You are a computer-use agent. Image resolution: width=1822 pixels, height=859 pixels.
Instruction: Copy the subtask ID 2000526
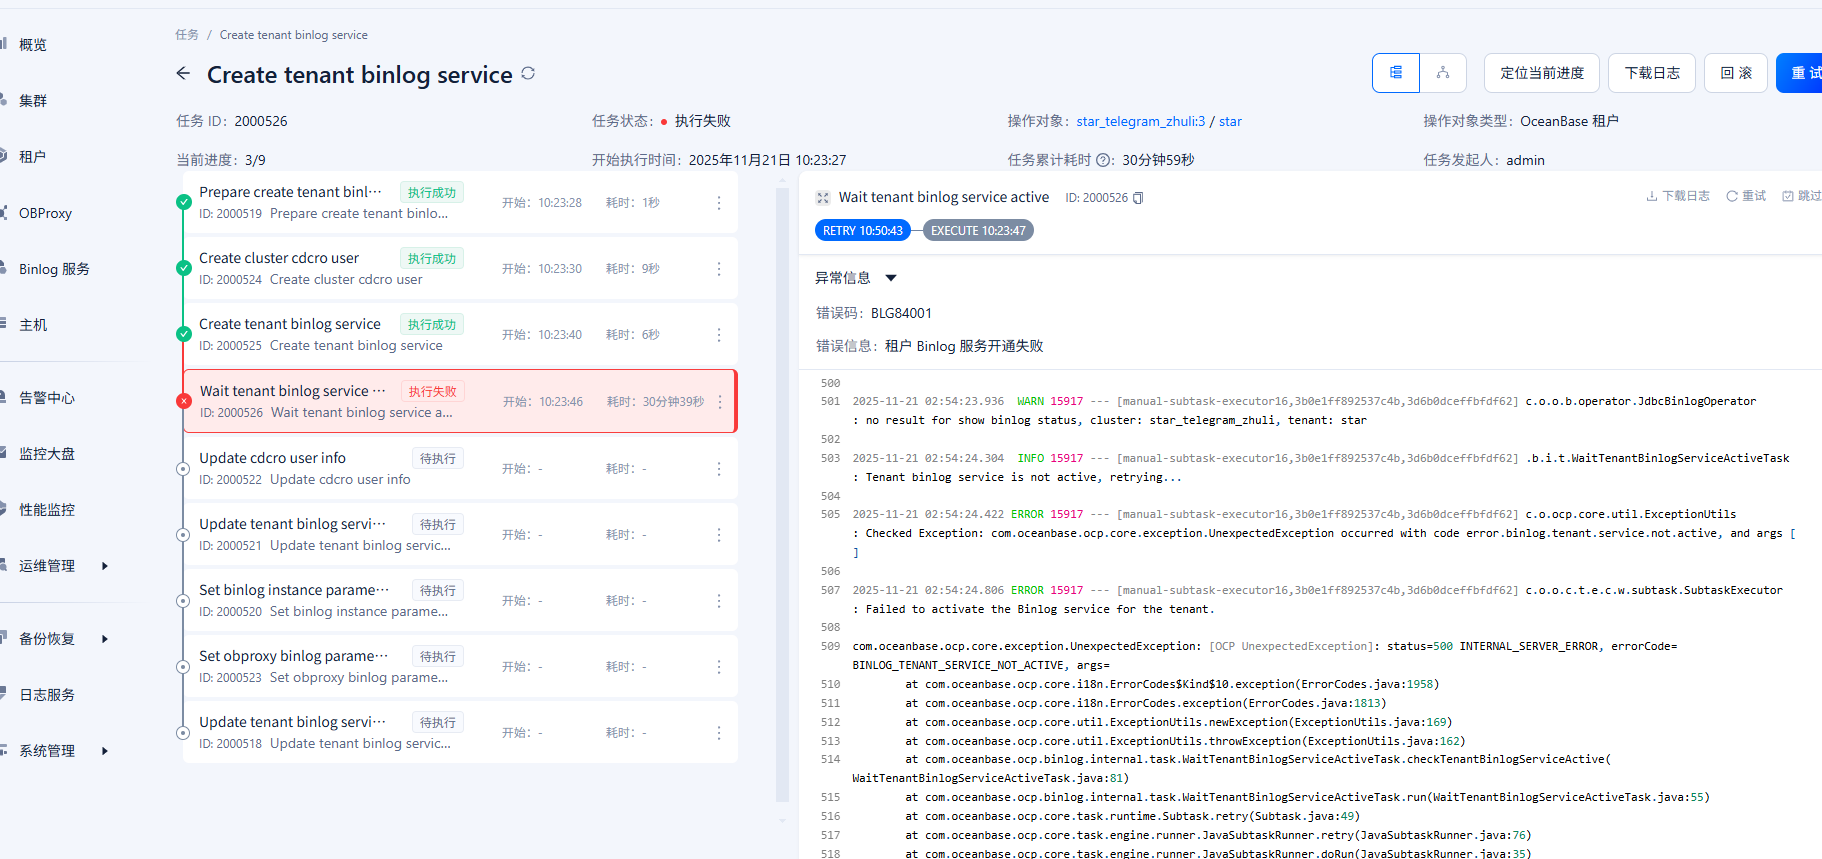tap(1138, 198)
